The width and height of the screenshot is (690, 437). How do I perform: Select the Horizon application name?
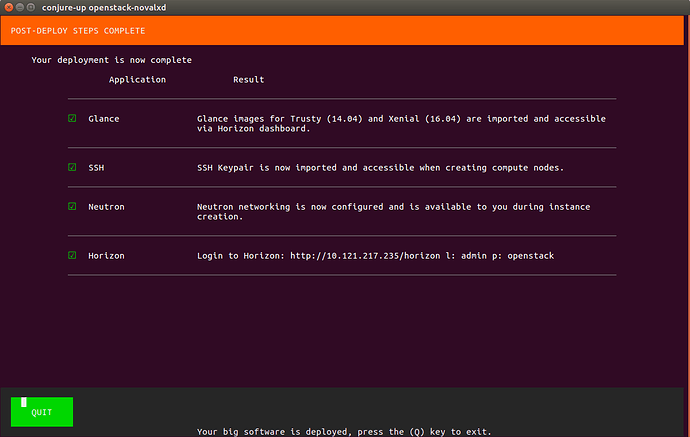tap(106, 256)
